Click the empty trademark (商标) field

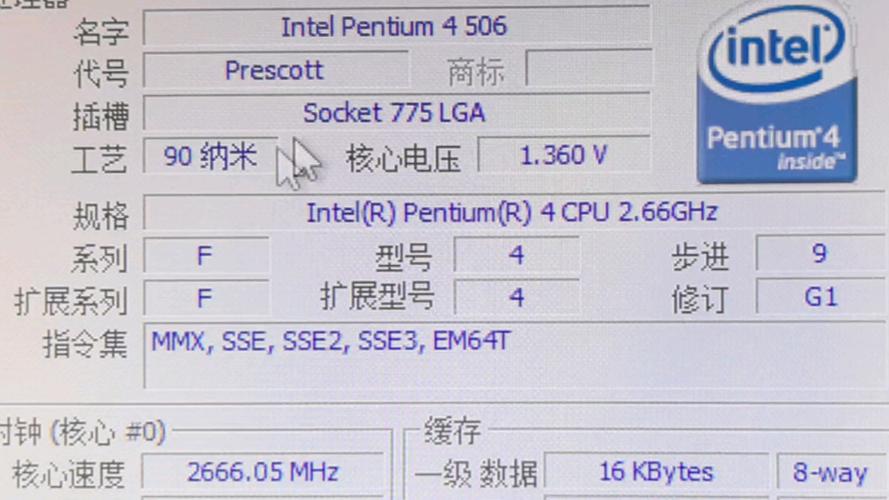click(x=589, y=69)
